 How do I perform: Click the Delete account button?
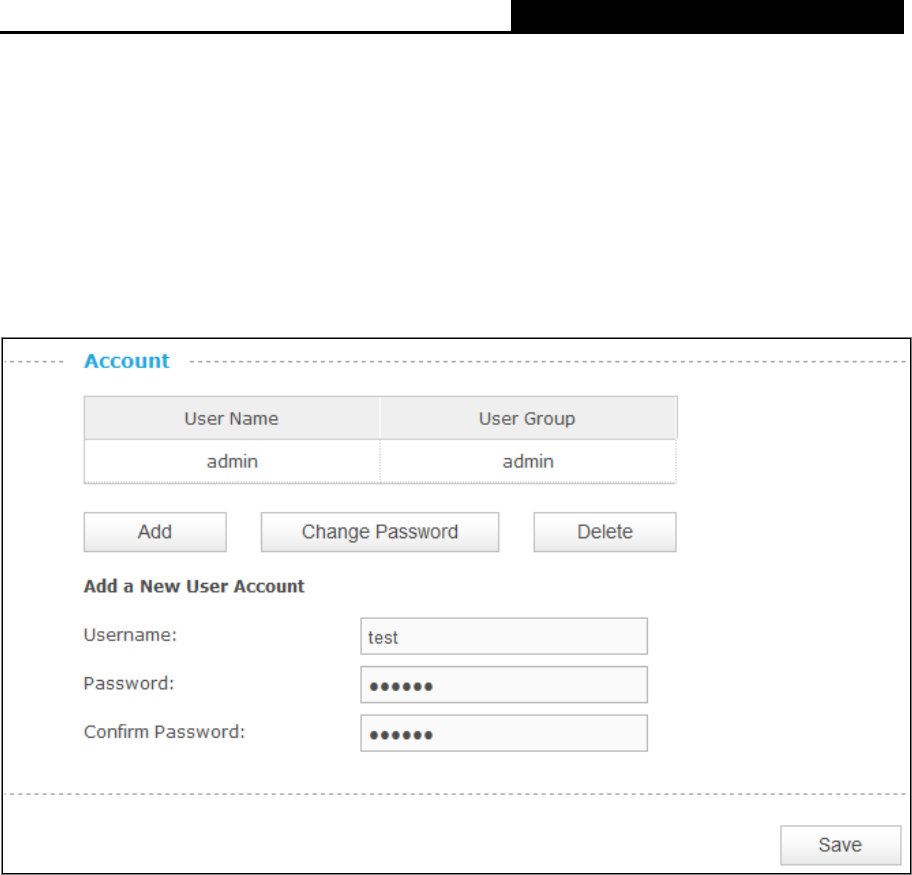tap(605, 532)
